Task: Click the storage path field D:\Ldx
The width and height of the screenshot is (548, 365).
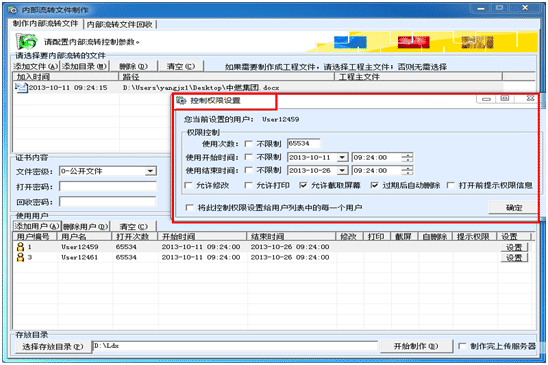Action: coord(235,346)
